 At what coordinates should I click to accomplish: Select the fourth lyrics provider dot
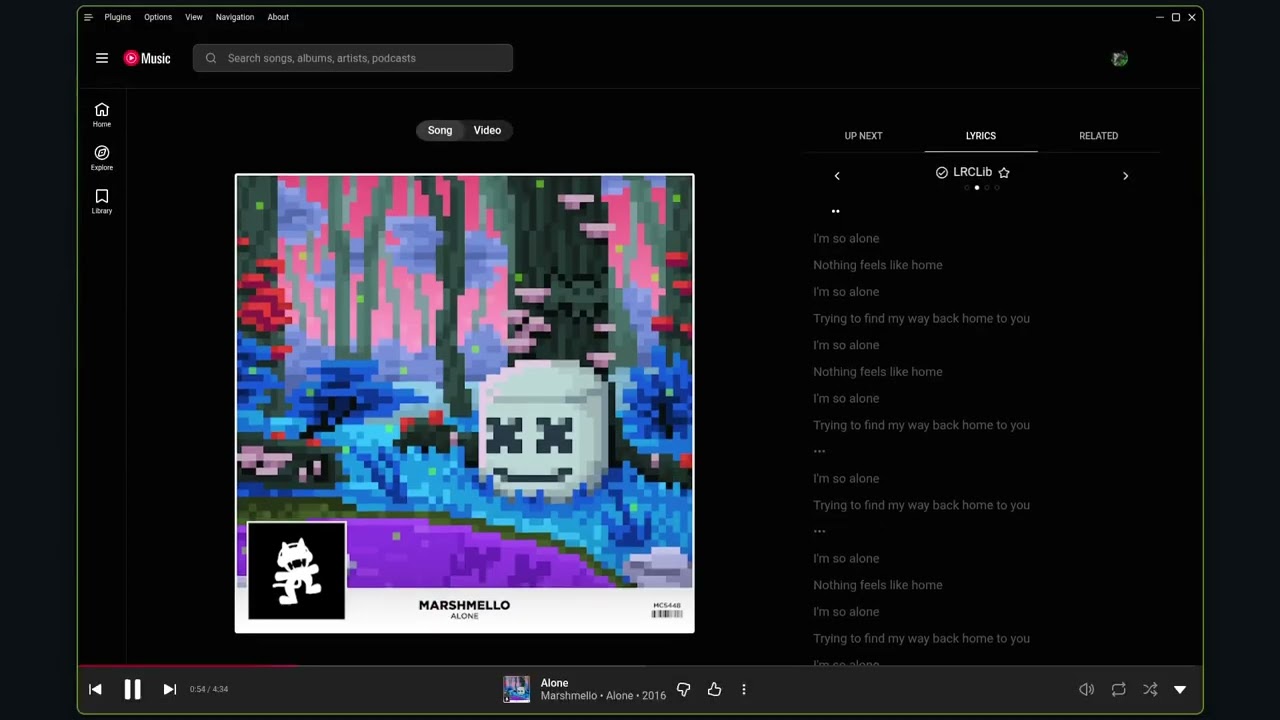[x=997, y=188]
